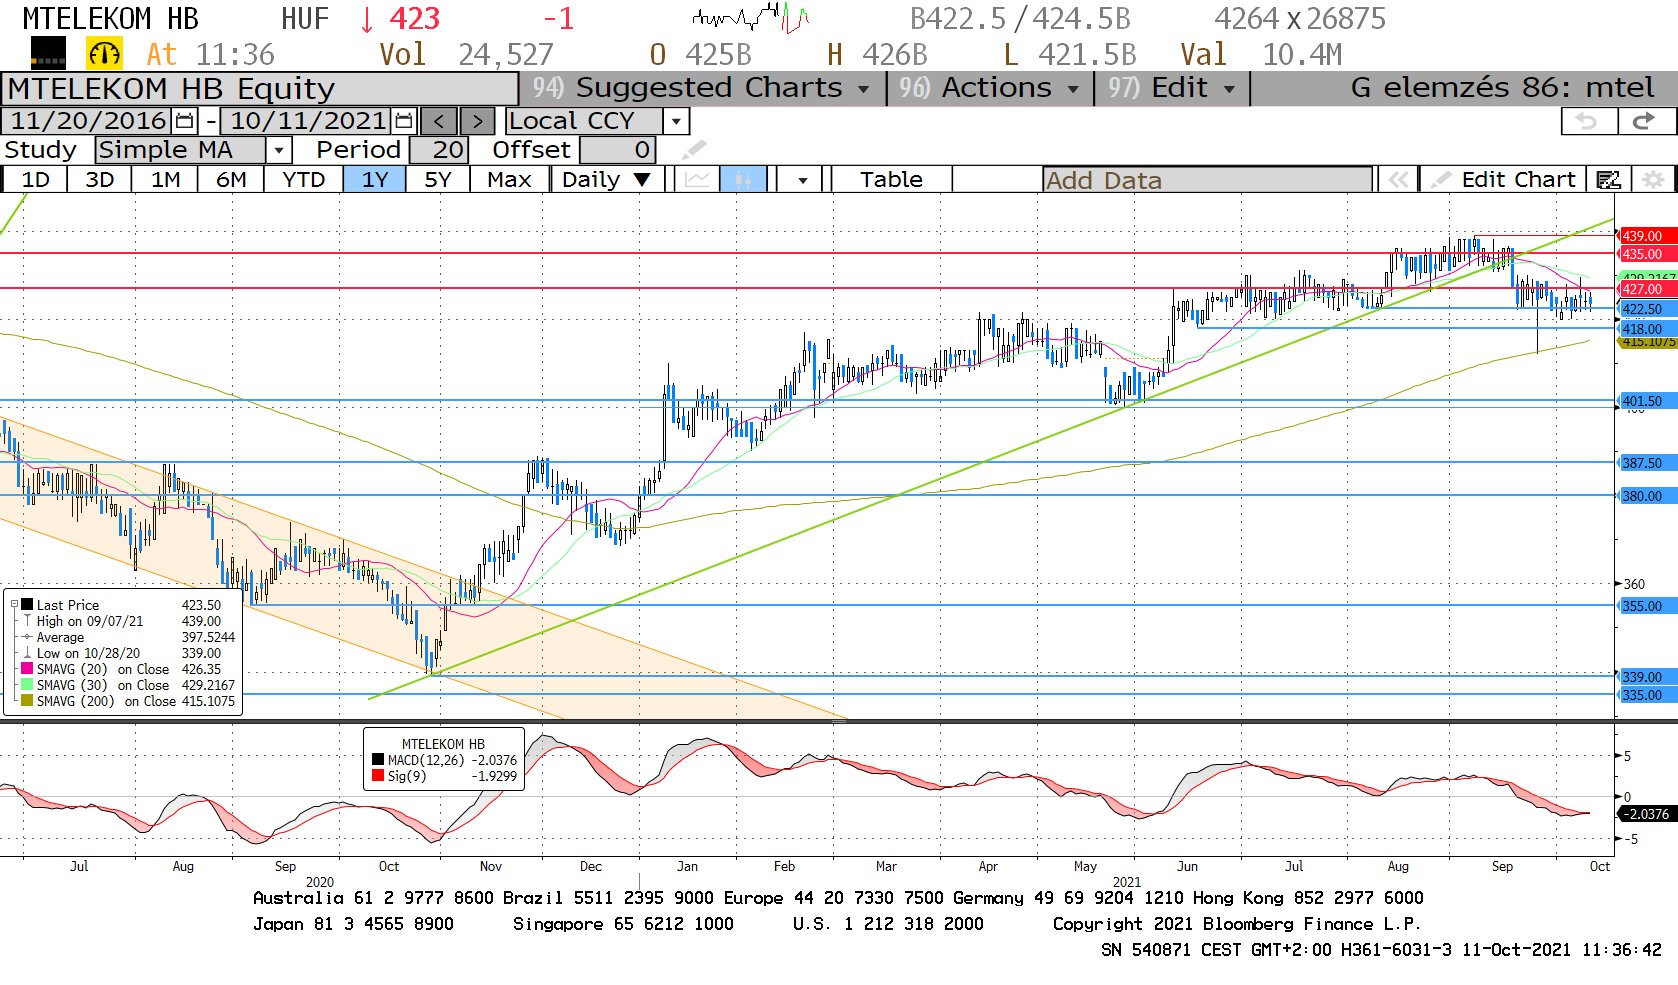Click the black Last Price color swatch

(27, 604)
